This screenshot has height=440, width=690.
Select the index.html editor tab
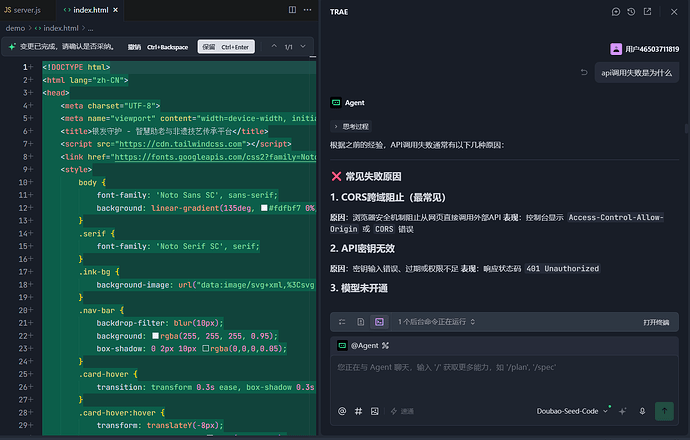click(x=90, y=10)
